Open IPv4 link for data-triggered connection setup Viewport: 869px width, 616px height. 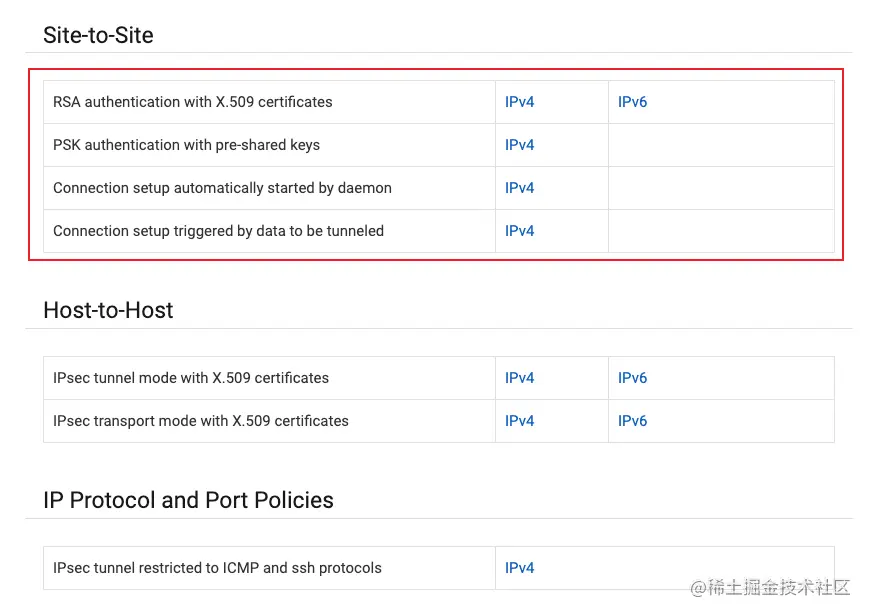pyautogui.click(x=519, y=231)
